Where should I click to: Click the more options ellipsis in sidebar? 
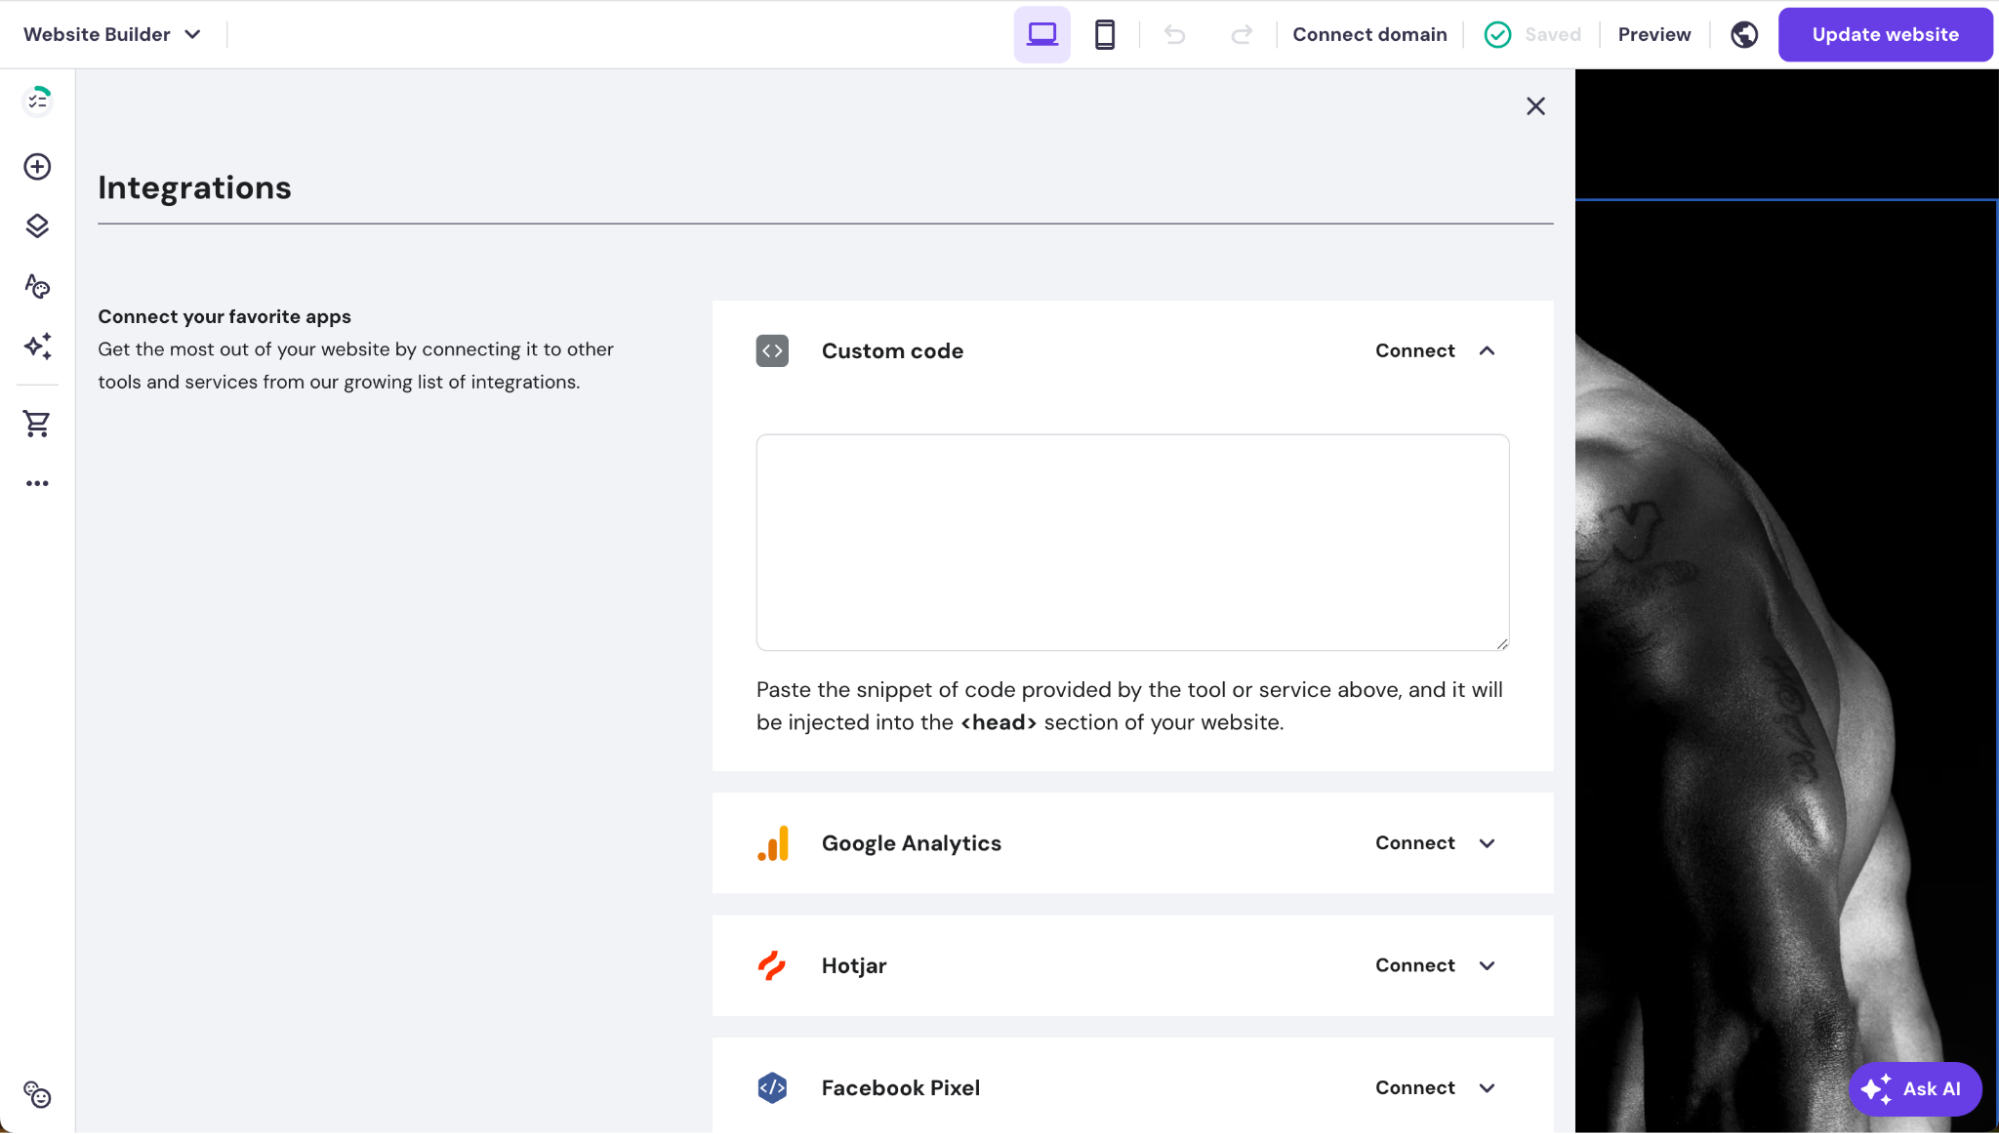coord(37,483)
